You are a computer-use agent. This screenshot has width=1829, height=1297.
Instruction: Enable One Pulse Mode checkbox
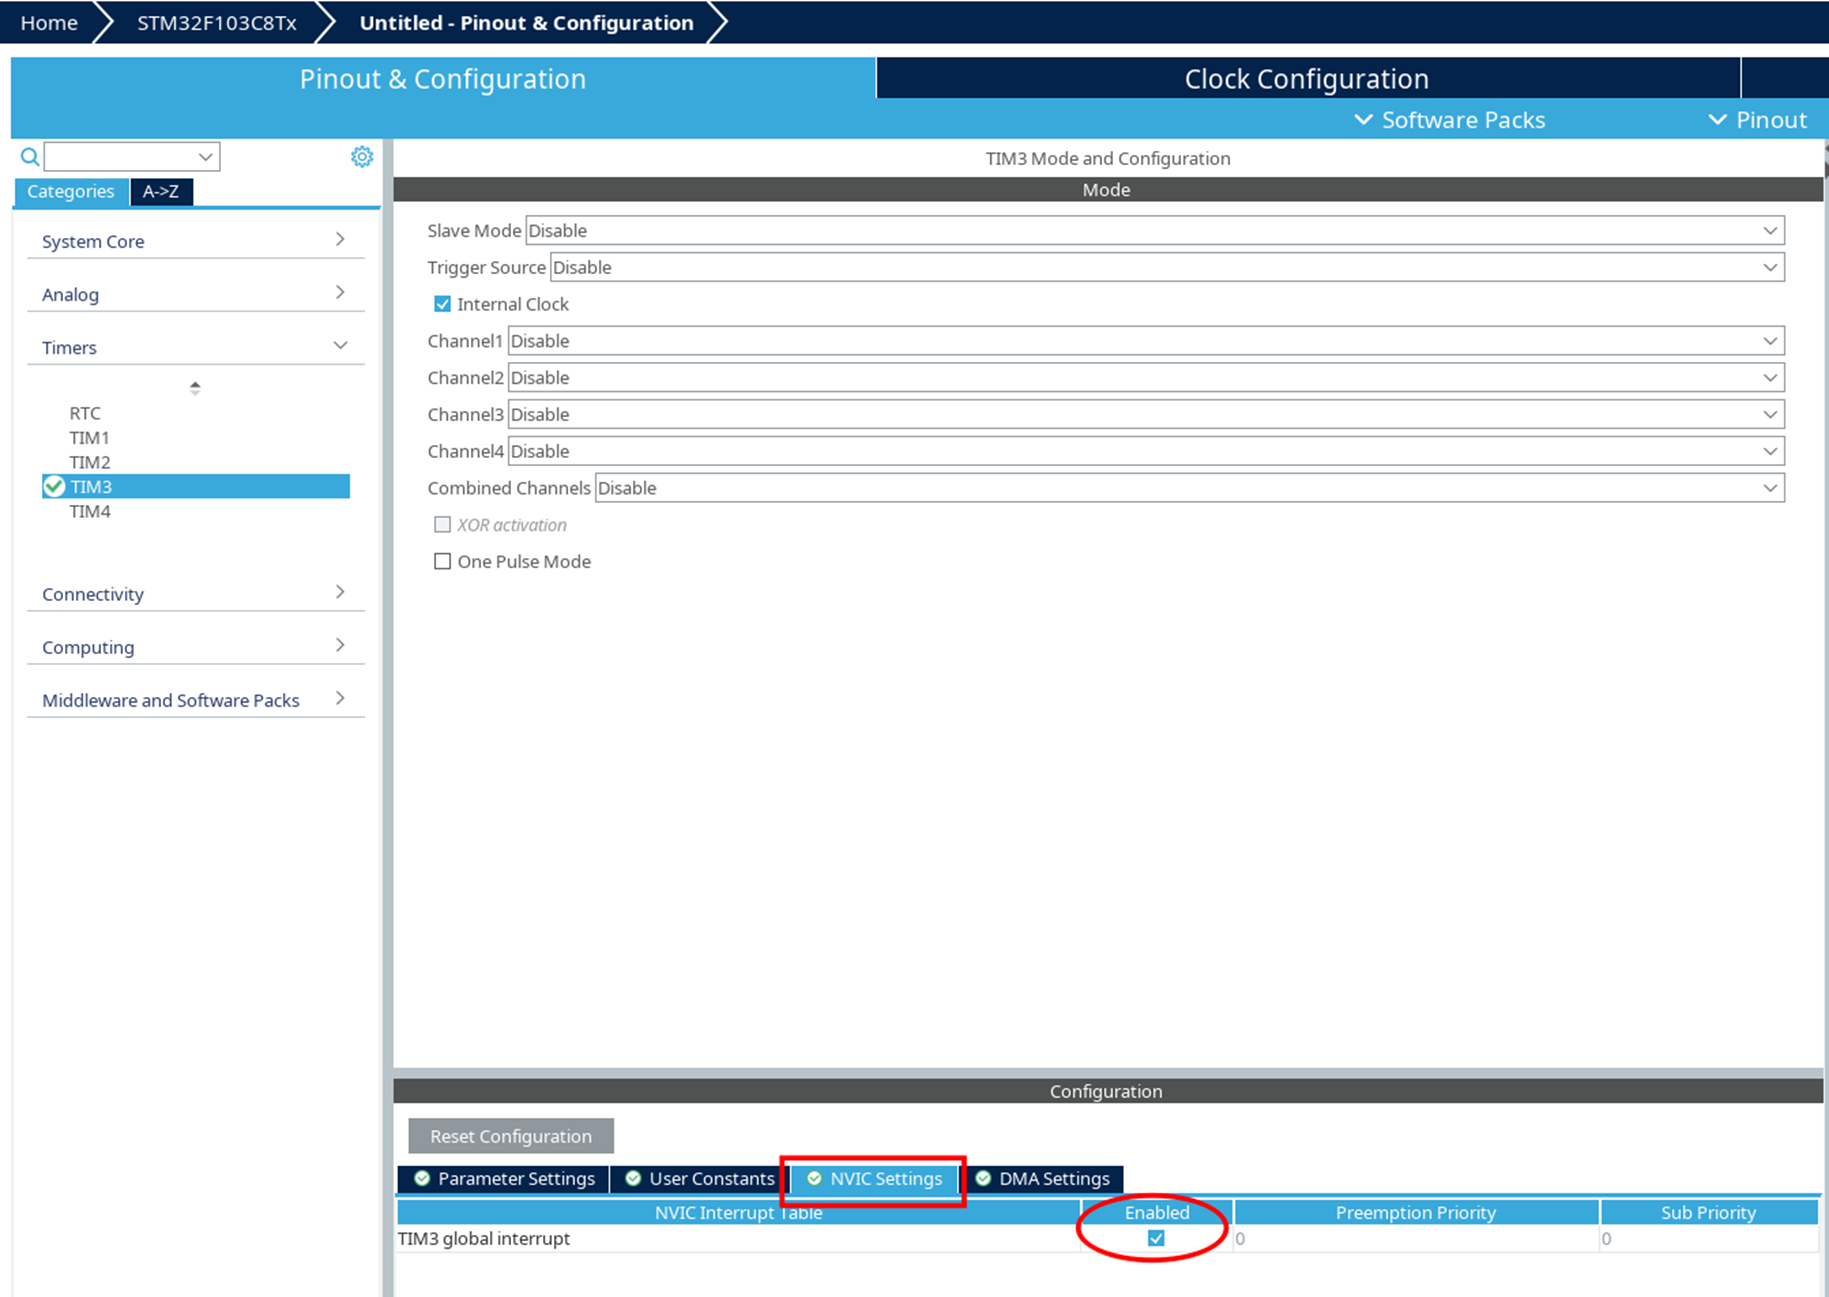[442, 562]
